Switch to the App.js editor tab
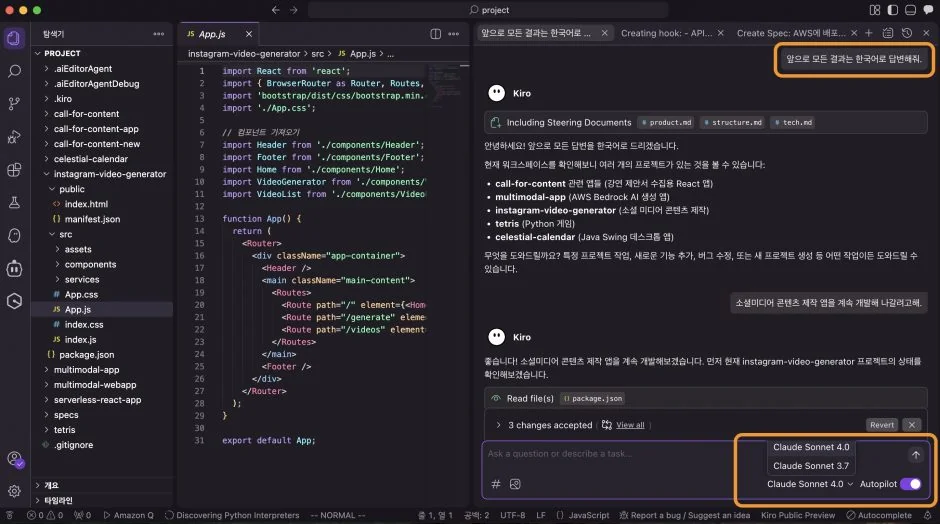This screenshot has height=524, width=940. pyautogui.click(x=212, y=34)
